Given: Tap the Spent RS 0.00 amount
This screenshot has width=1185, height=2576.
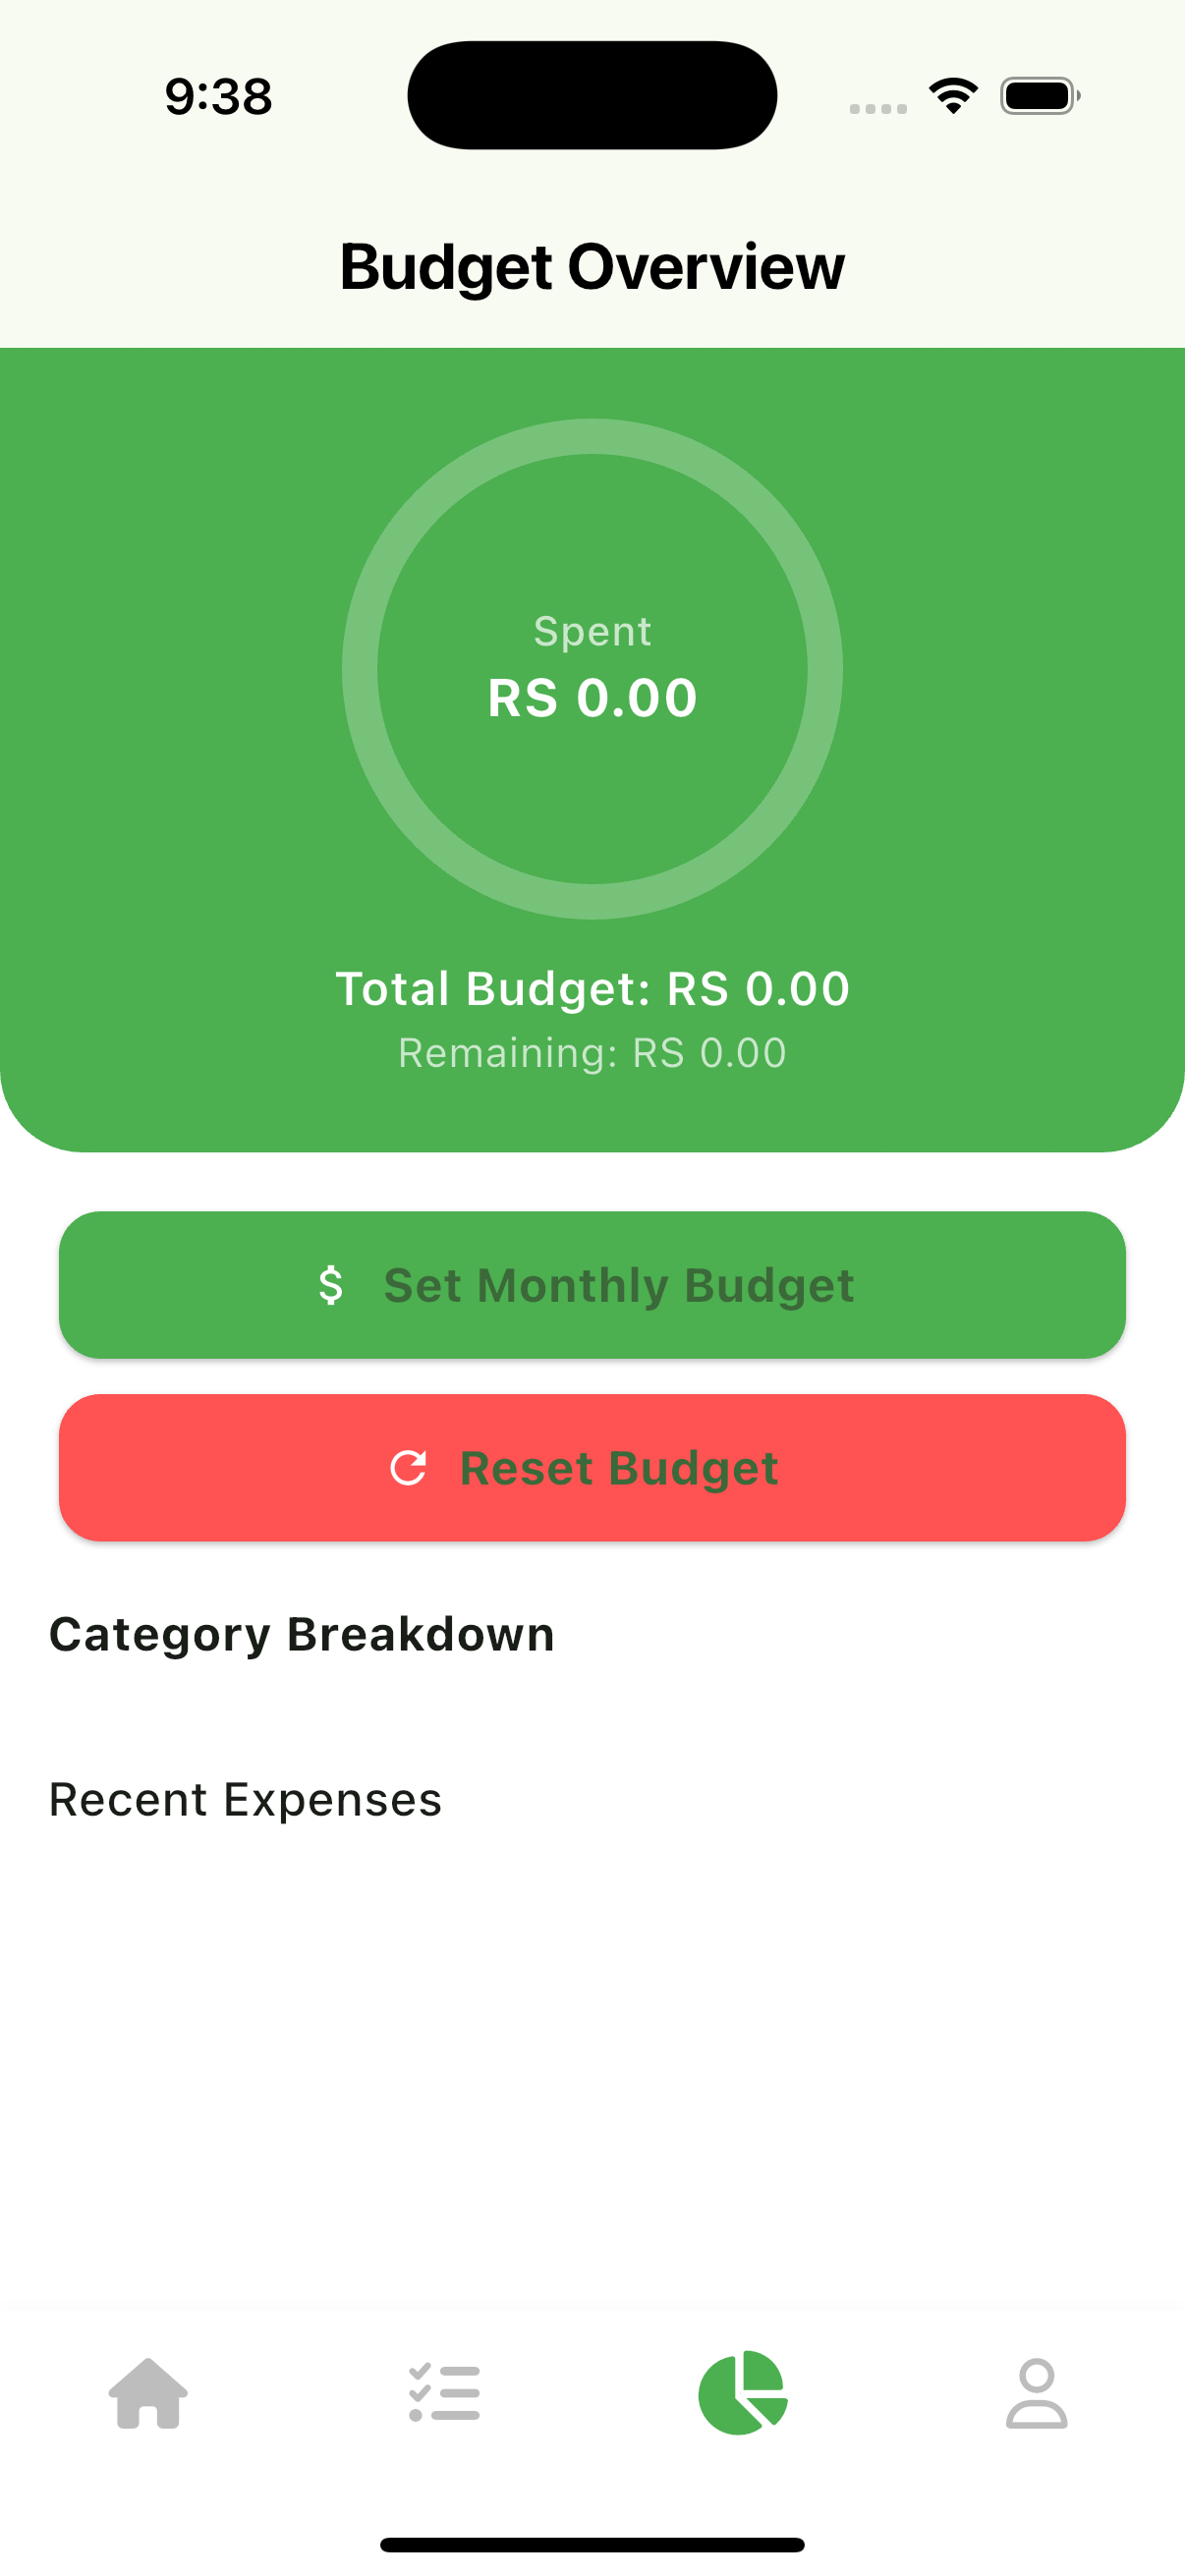Looking at the screenshot, I should (x=592, y=697).
